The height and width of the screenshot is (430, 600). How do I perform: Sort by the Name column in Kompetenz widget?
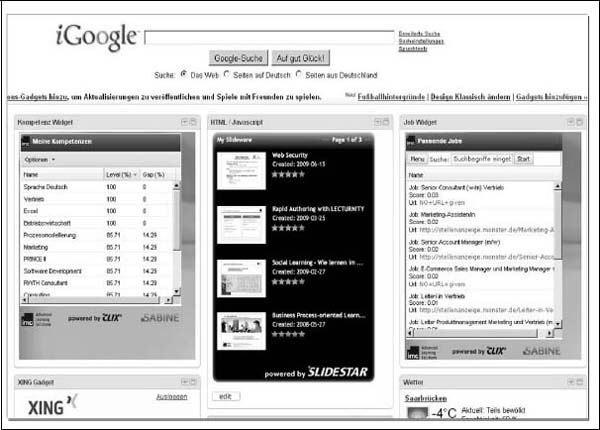[62, 174]
